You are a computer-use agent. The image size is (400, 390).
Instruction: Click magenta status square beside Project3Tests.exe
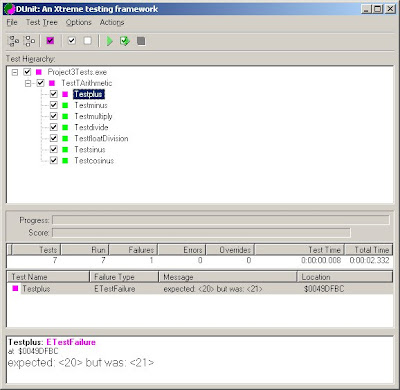(39, 72)
